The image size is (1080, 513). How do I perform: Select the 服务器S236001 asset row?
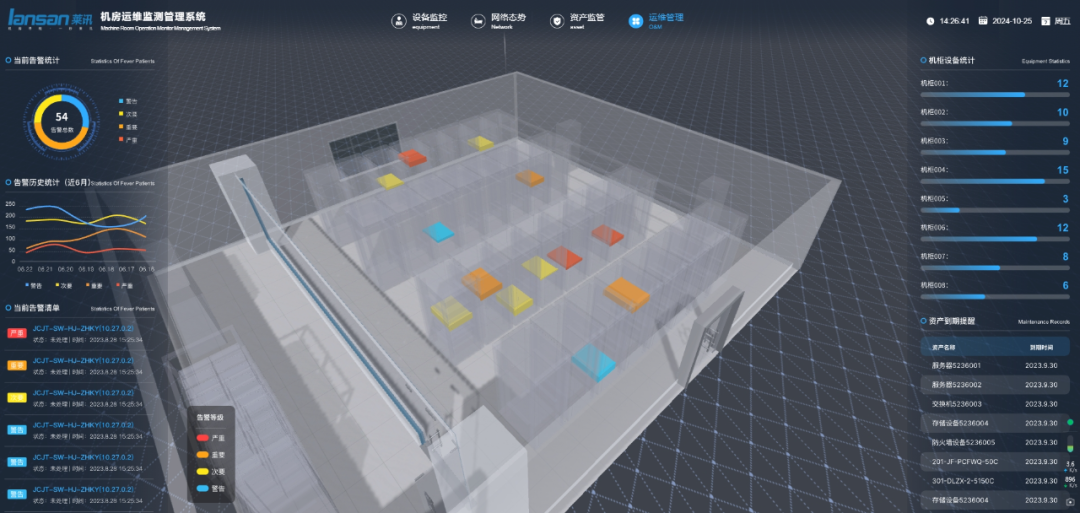994,366
